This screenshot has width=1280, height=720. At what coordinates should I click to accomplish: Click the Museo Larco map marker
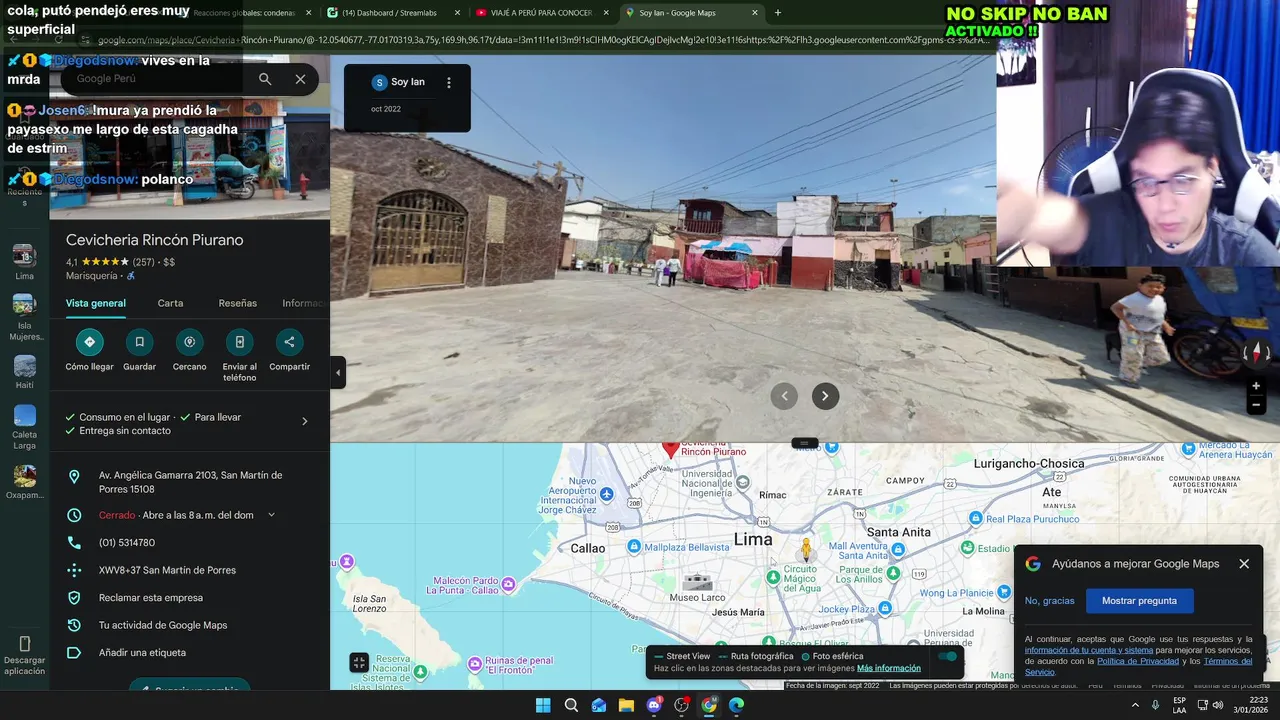pos(697,581)
